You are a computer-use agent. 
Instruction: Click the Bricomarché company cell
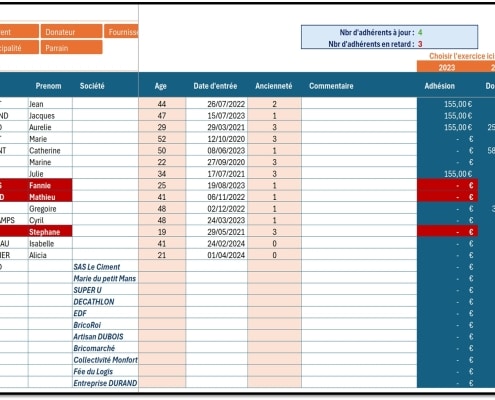pos(105,348)
